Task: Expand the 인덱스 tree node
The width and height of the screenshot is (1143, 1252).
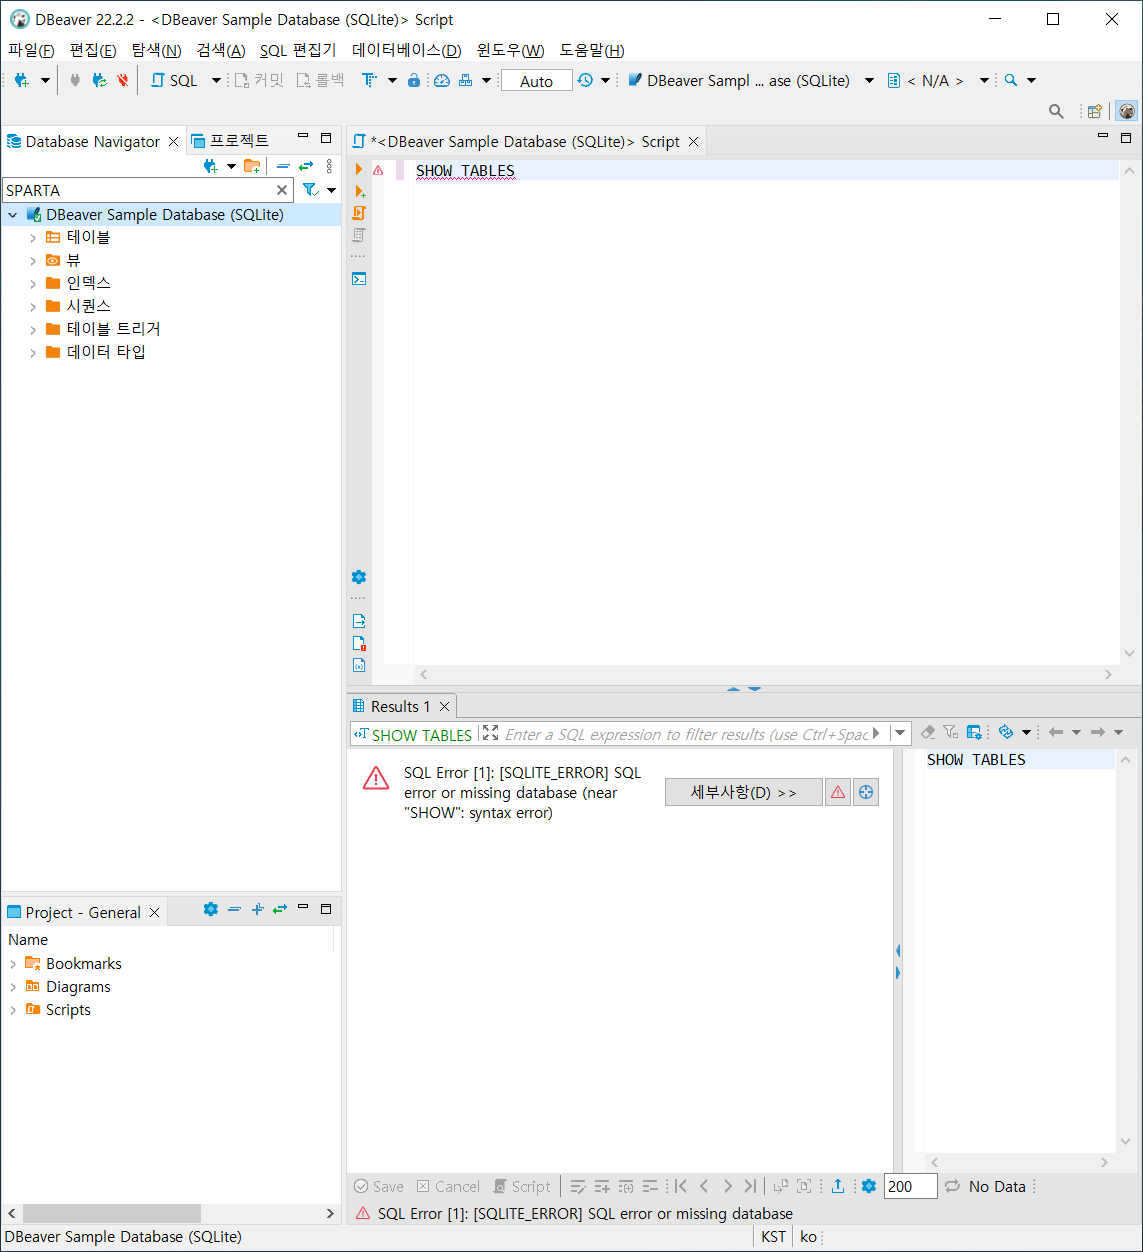Action: click(33, 284)
